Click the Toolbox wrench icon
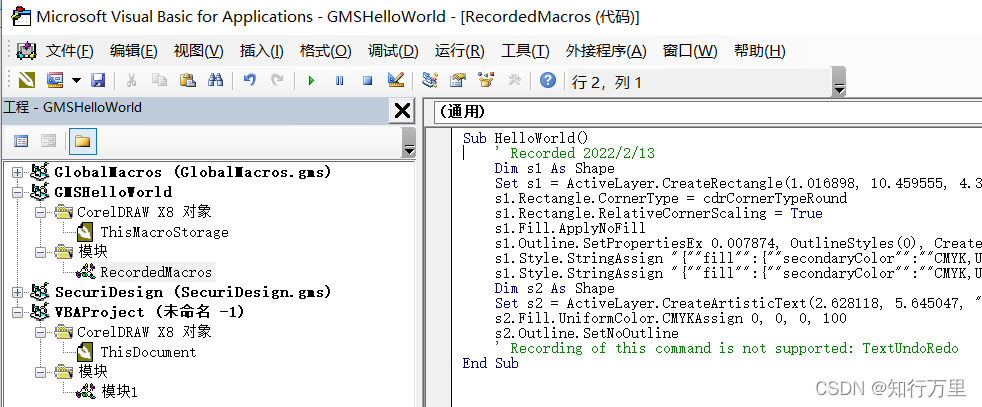Viewport: 982px width, 407px height. (x=514, y=80)
